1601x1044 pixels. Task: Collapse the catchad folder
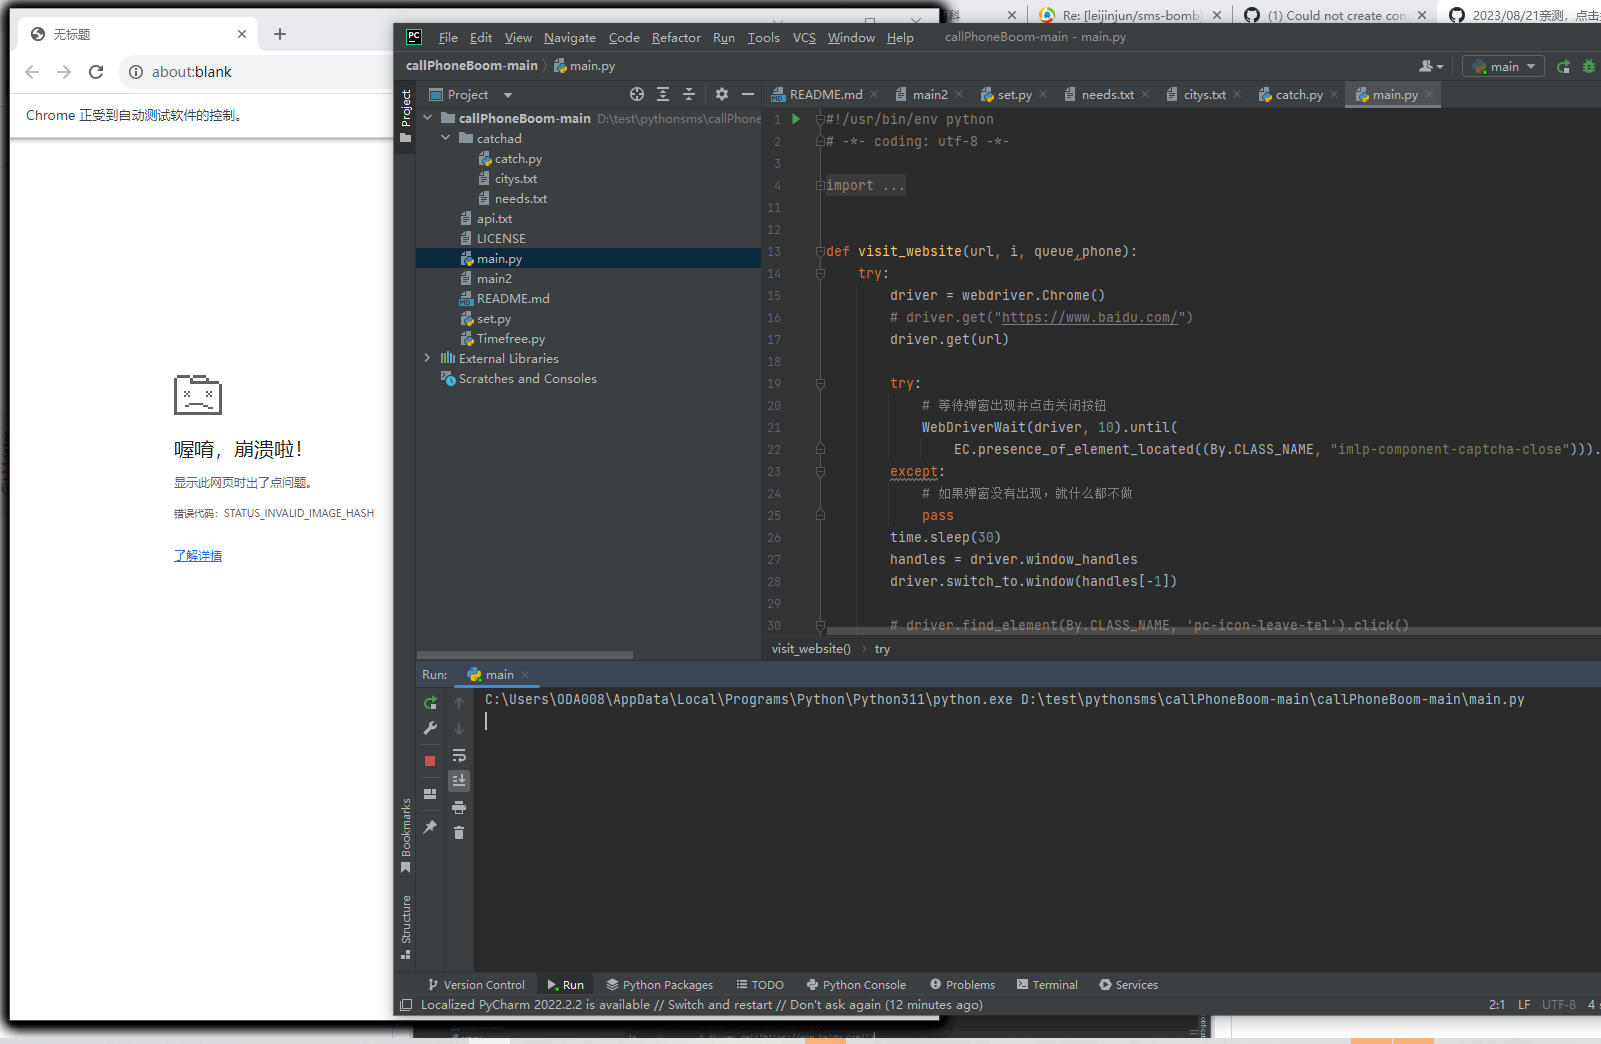coord(446,138)
